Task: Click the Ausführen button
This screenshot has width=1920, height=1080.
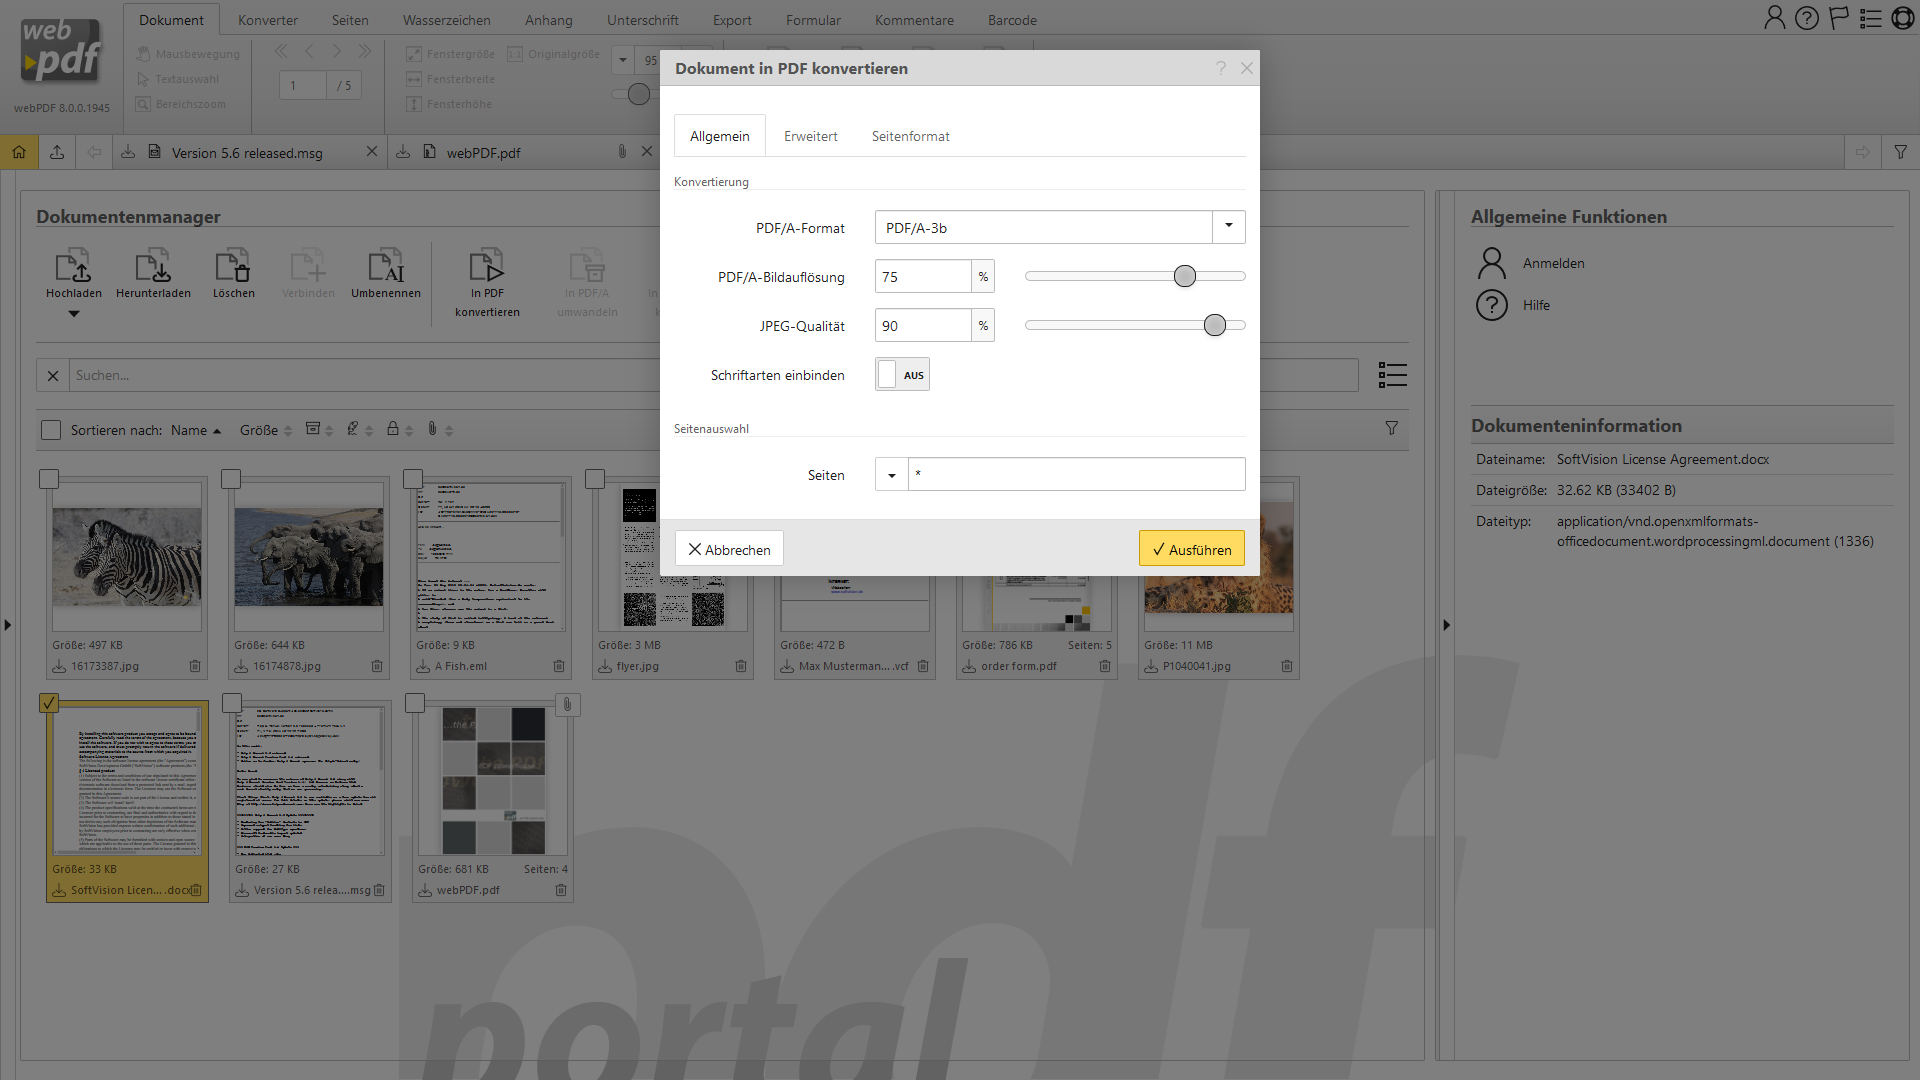Action: coord(1191,549)
